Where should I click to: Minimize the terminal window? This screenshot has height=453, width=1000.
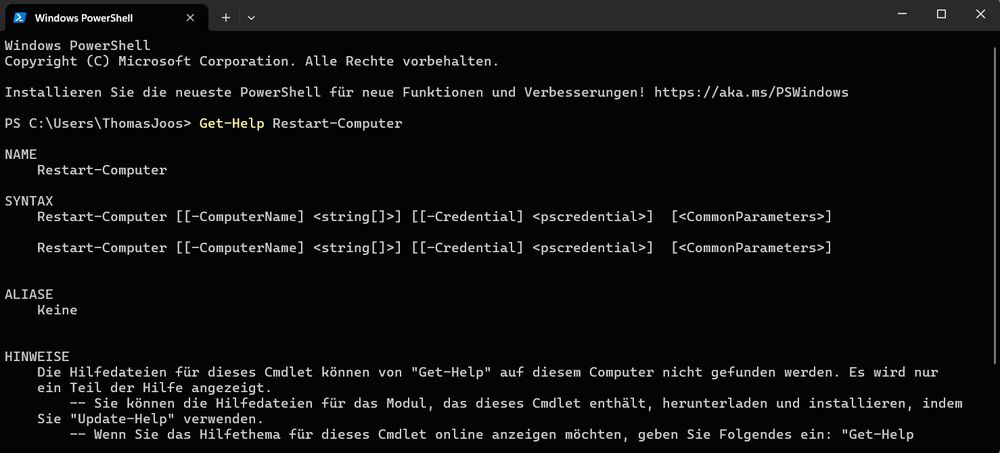tap(897, 14)
